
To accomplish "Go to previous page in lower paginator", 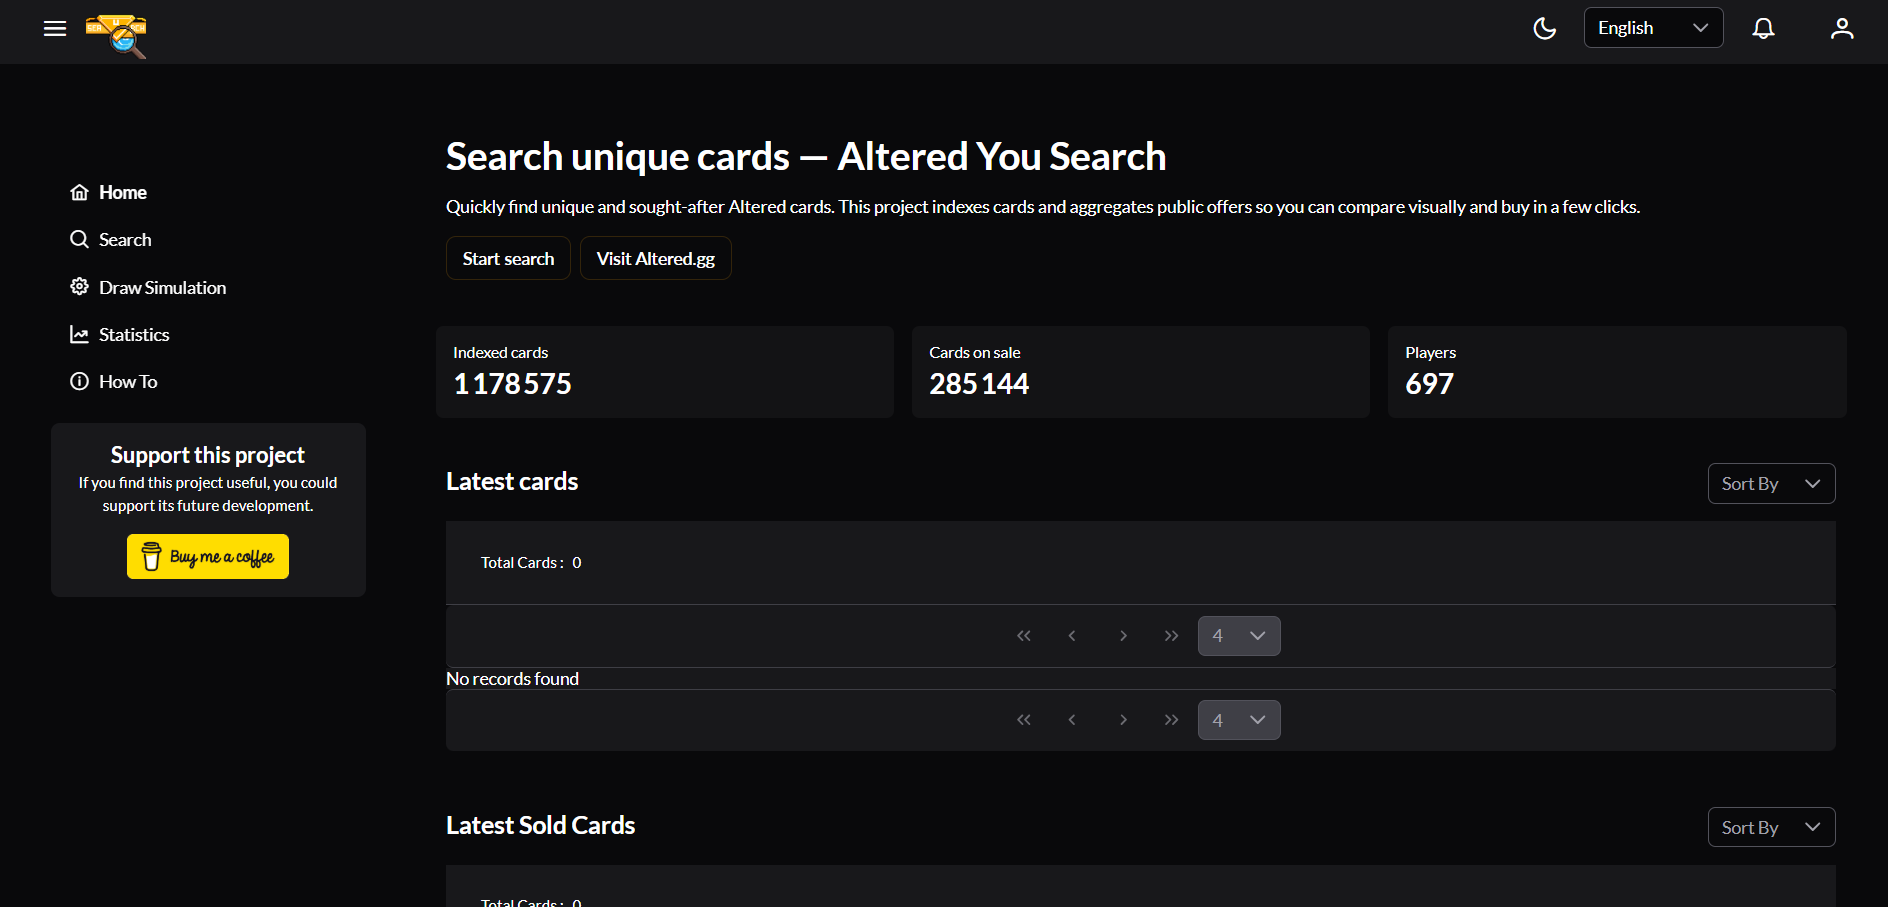I will [1072, 720].
